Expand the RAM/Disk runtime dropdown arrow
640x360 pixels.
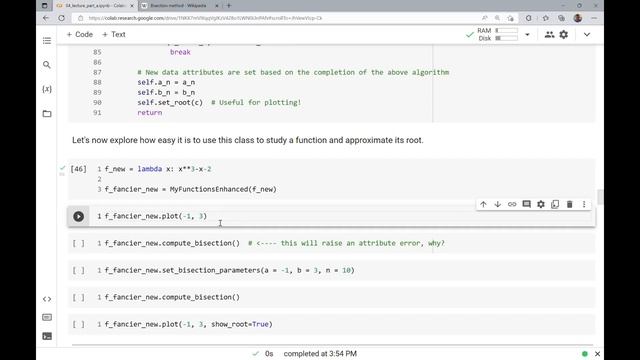(527, 35)
